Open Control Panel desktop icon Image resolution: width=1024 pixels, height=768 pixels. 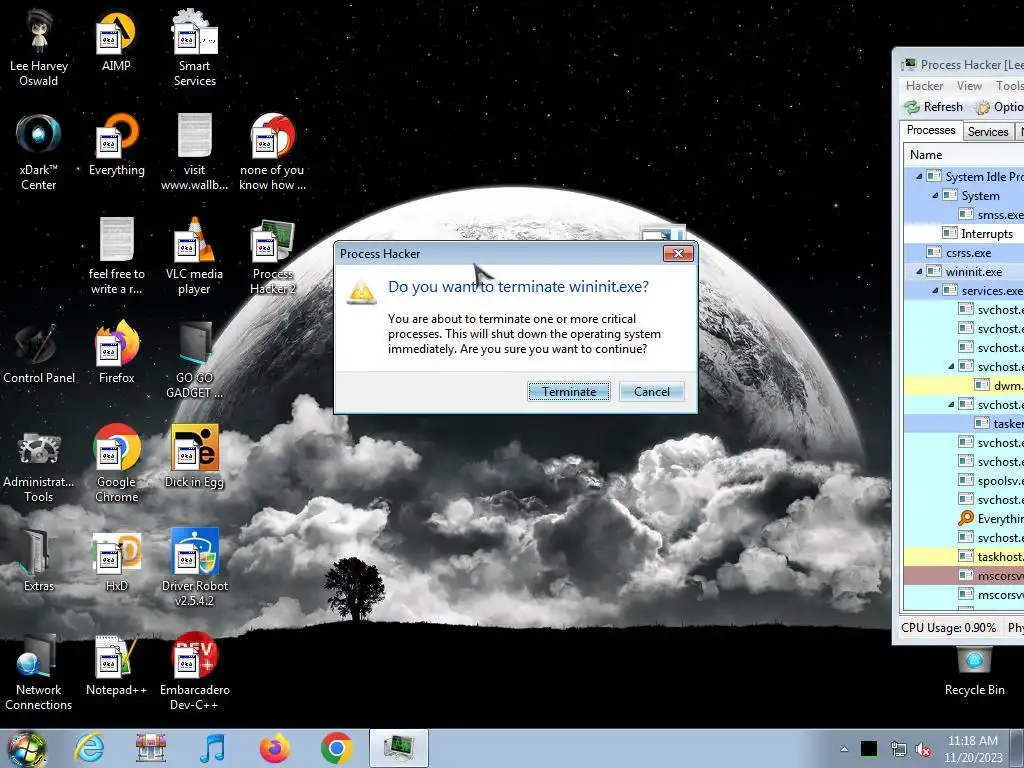point(39,353)
